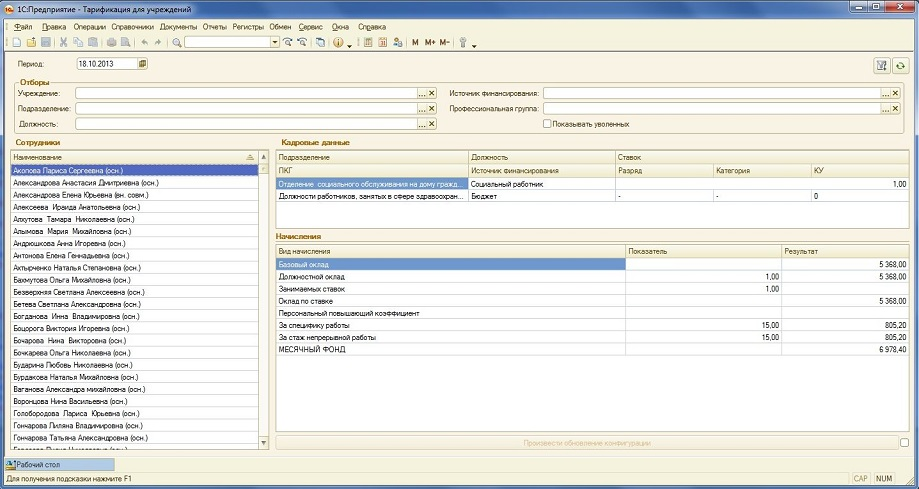919x489 pixels.
Task: Open the Отчеты menu
Action: pyautogui.click(x=214, y=26)
